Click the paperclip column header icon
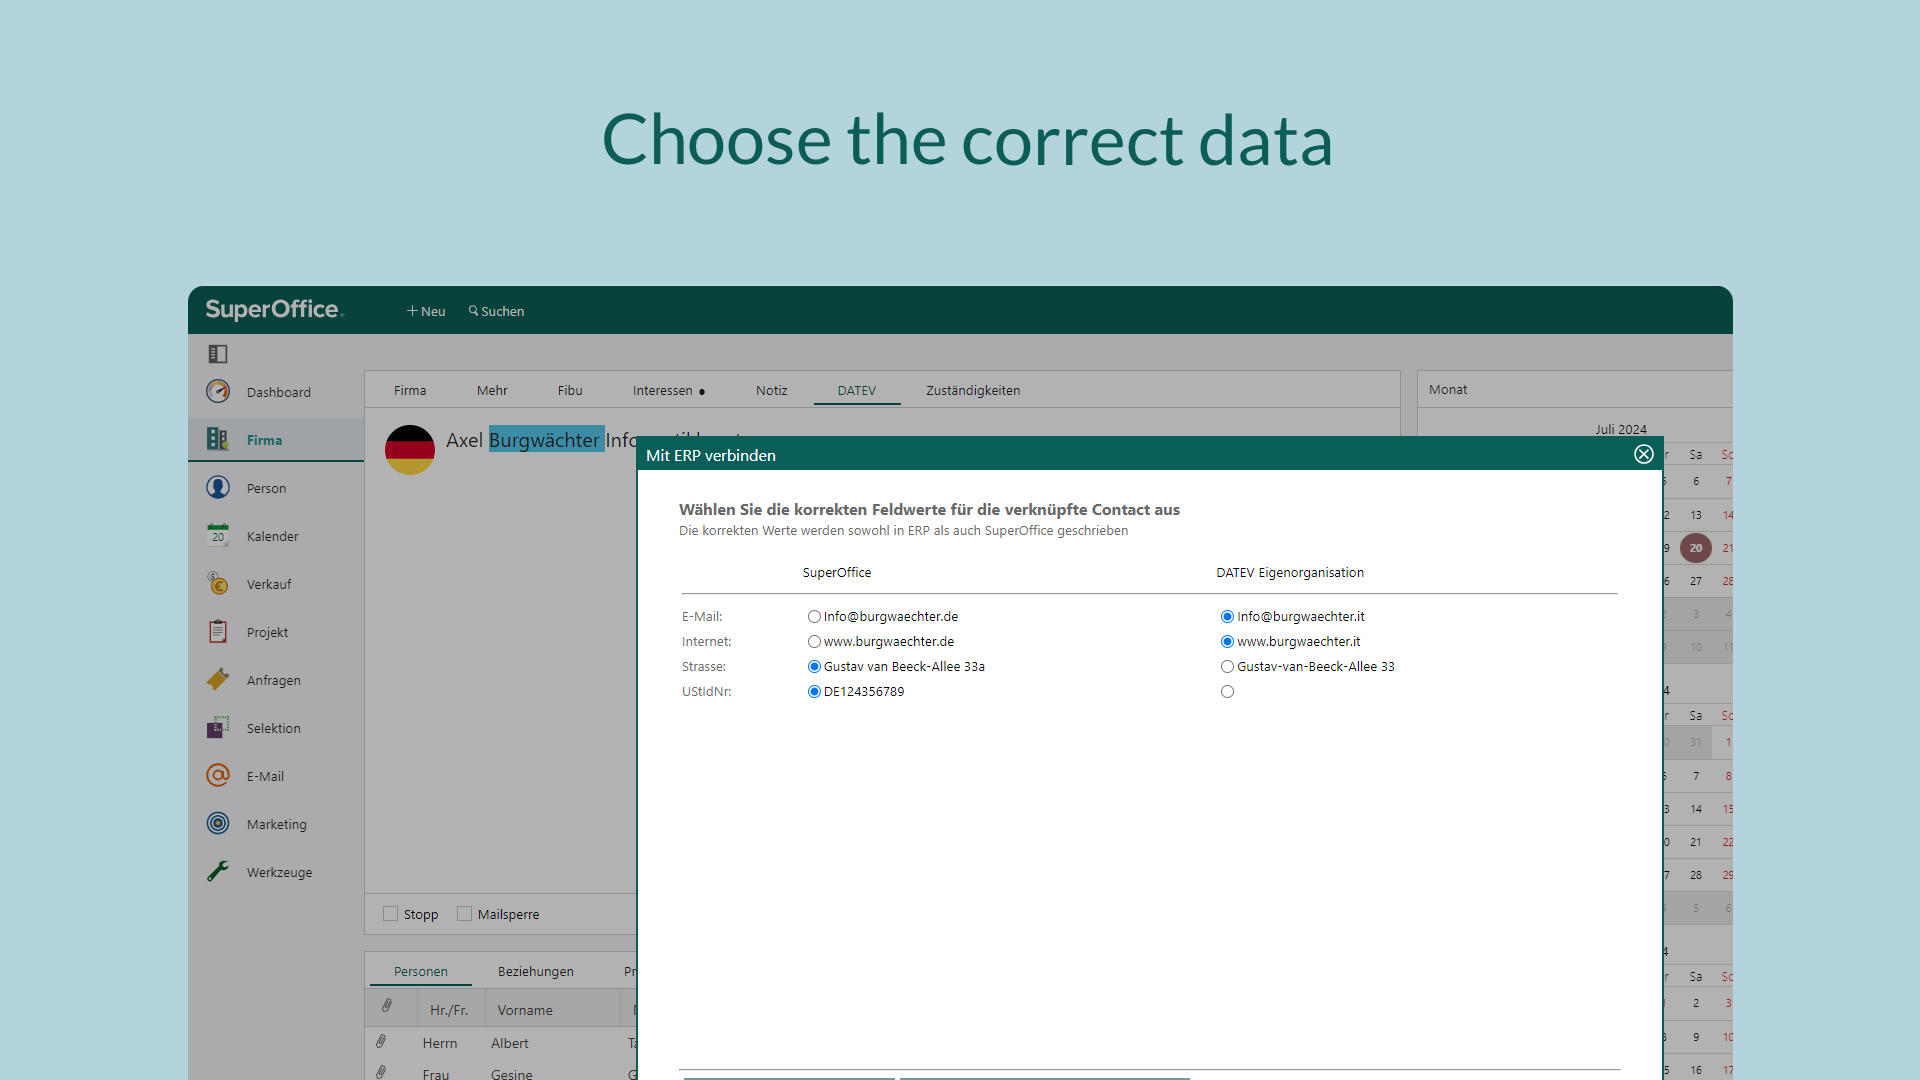Screen dimensions: 1920x1080 tap(387, 1006)
